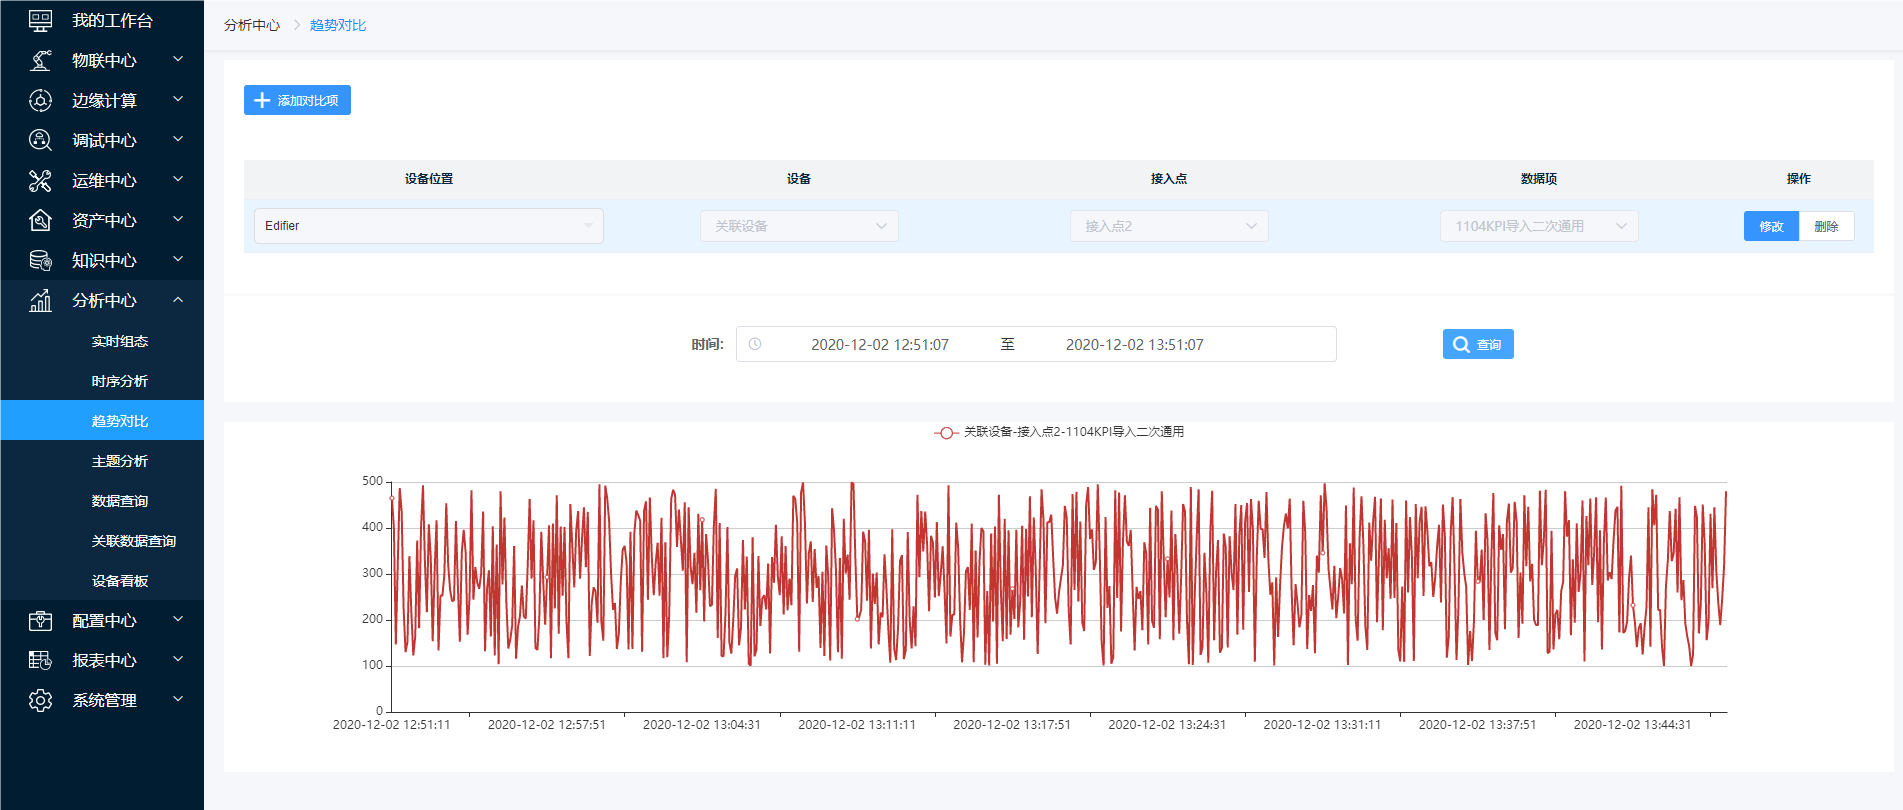Screen dimensions: 1903x810
Task: Open the 接入点2 access point dropdown
Action: 1169,226
